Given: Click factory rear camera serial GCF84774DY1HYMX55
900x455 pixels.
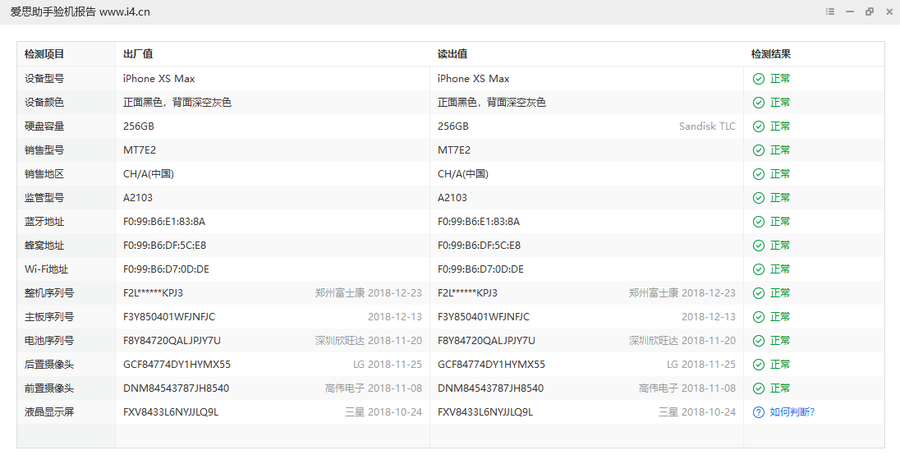Looking at the screenshot, I should [177, 364].
